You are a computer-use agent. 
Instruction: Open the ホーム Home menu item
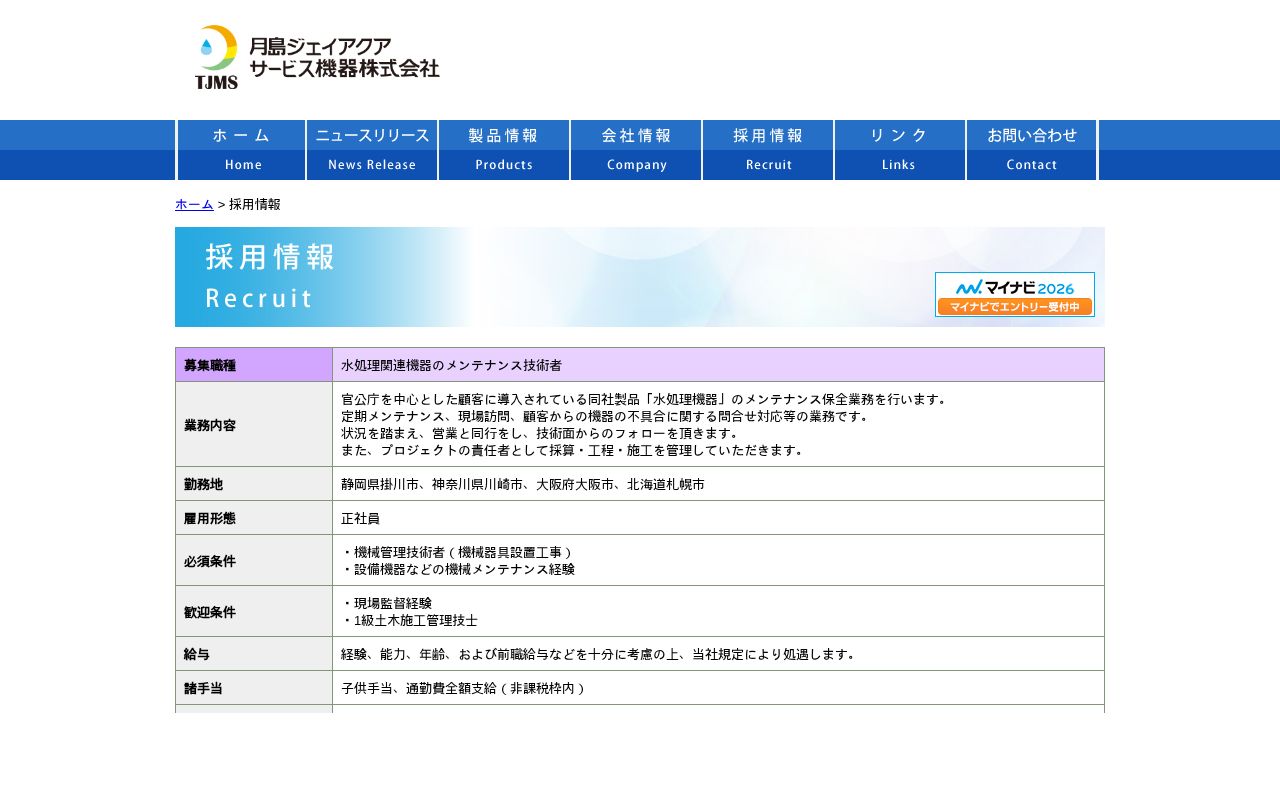(242, 150)
